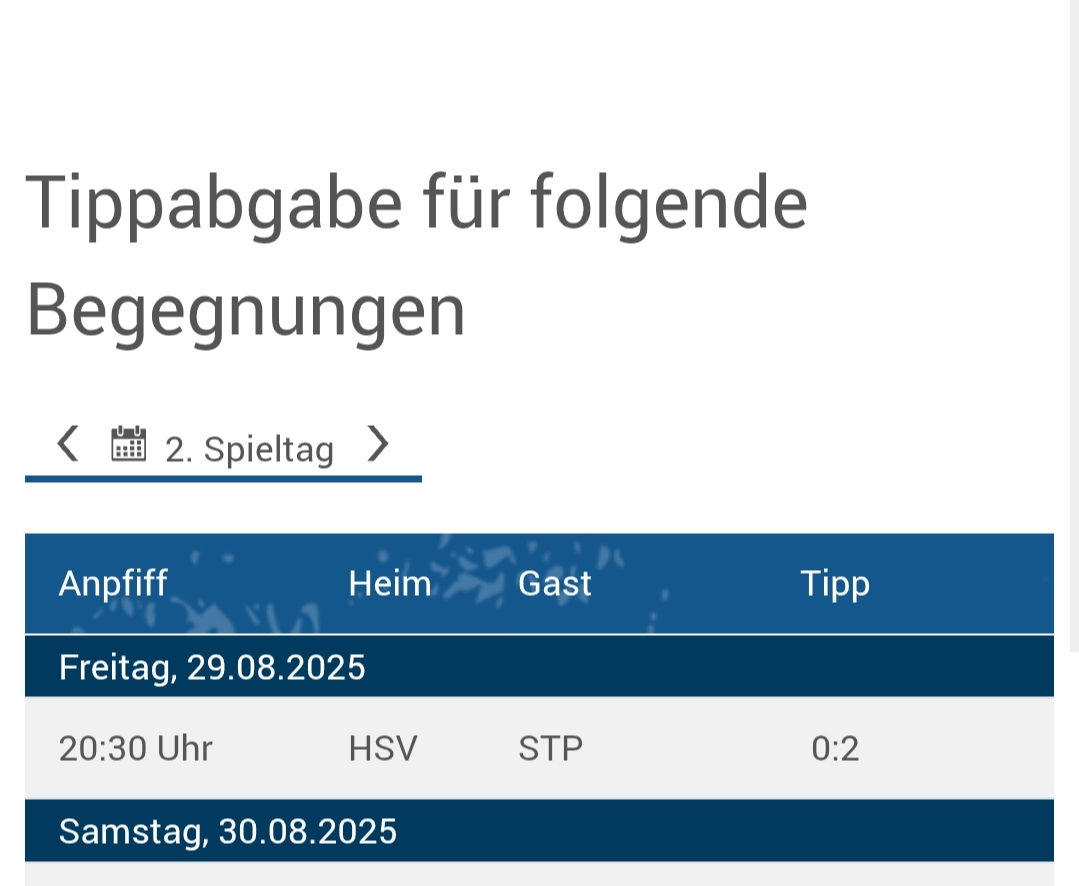Viewport: 1079px width, 886px height.
Task: Click the Tippabgabe für folgende Begegnungen heading
Action: [416, 256]
